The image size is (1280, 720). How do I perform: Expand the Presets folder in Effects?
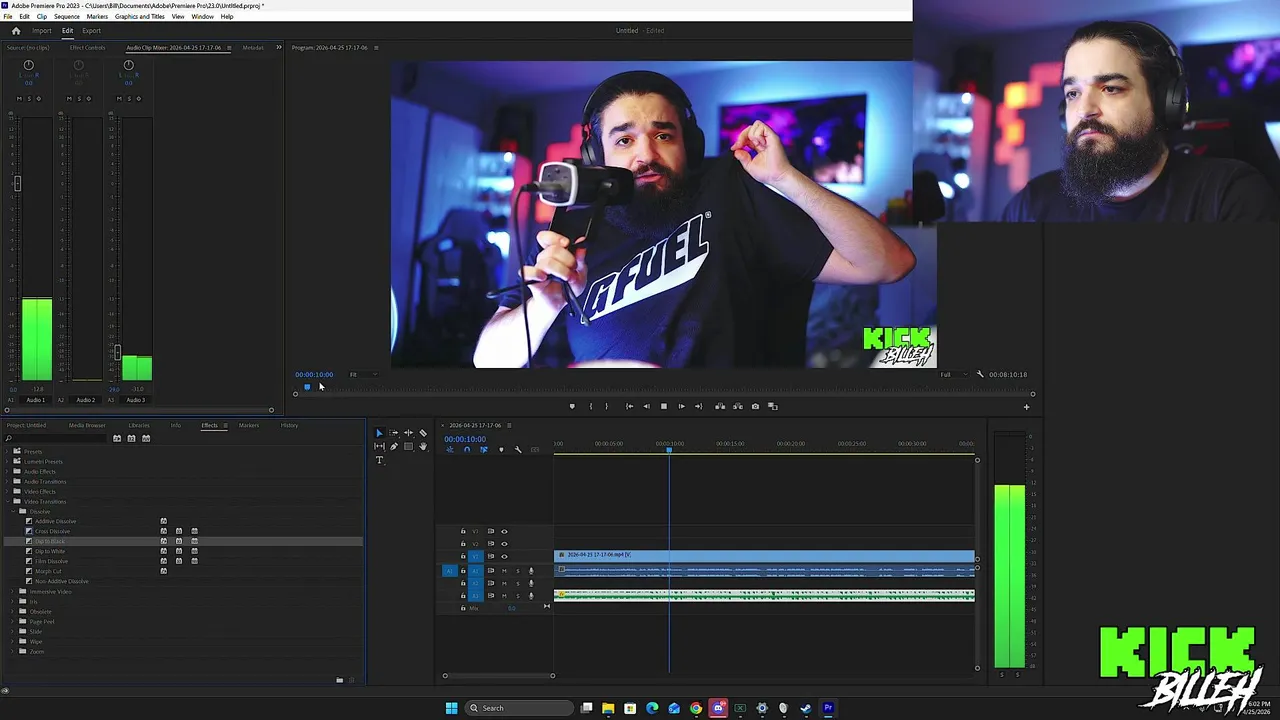[8, 452]
